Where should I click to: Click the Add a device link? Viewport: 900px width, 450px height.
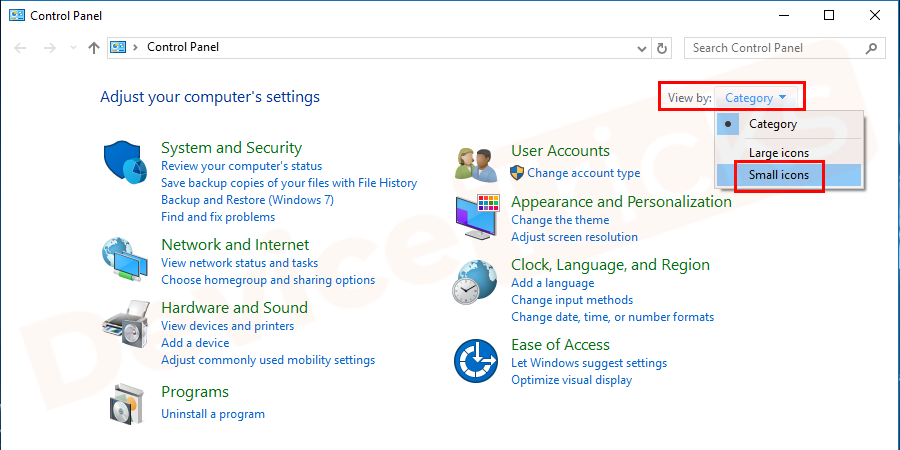tap(195, 343)
